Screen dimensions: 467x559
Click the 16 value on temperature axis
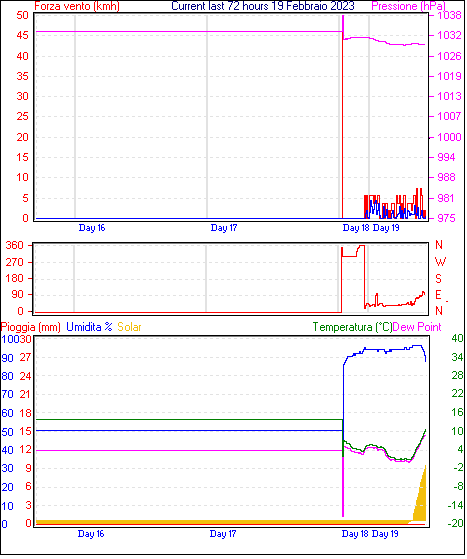(457, 412)
